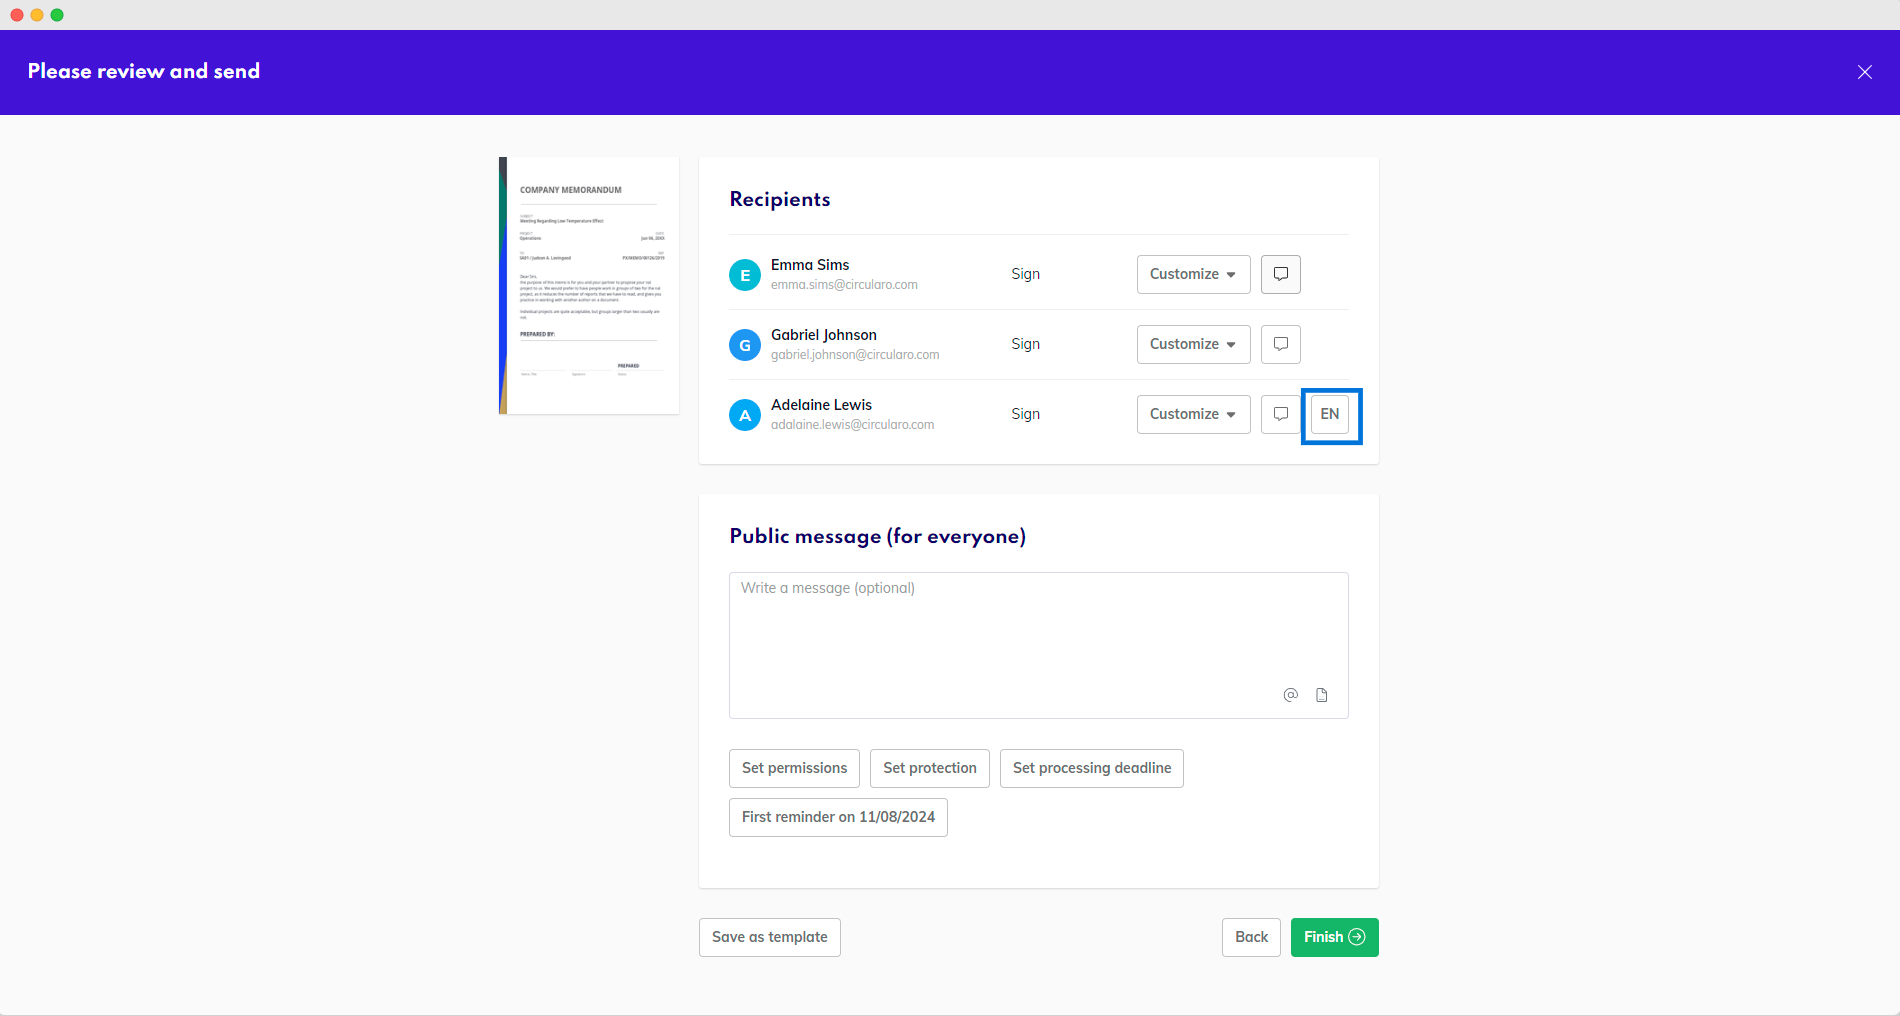Click Adelaine Lewis' avatar circle
The image size is (1900, 1016).
point(744,415)
